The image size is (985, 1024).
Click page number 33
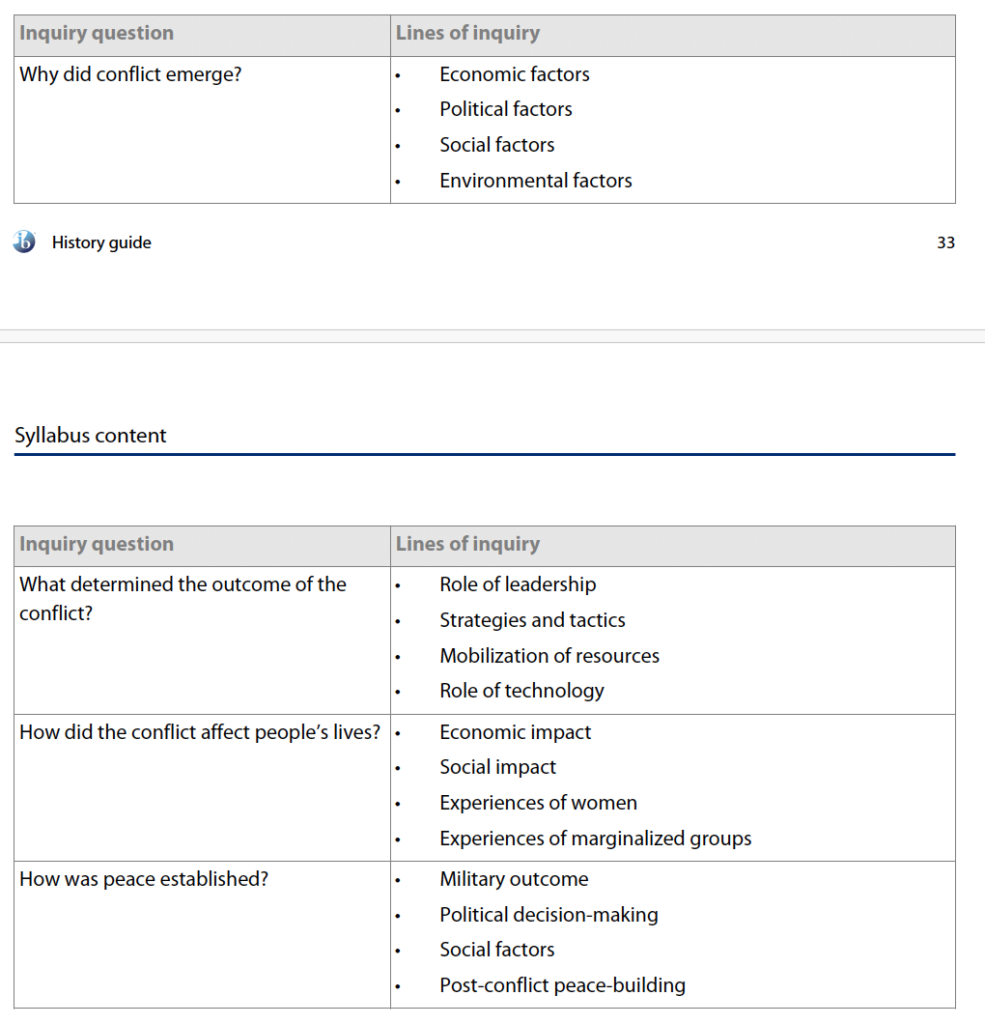[x=946, y=243]
